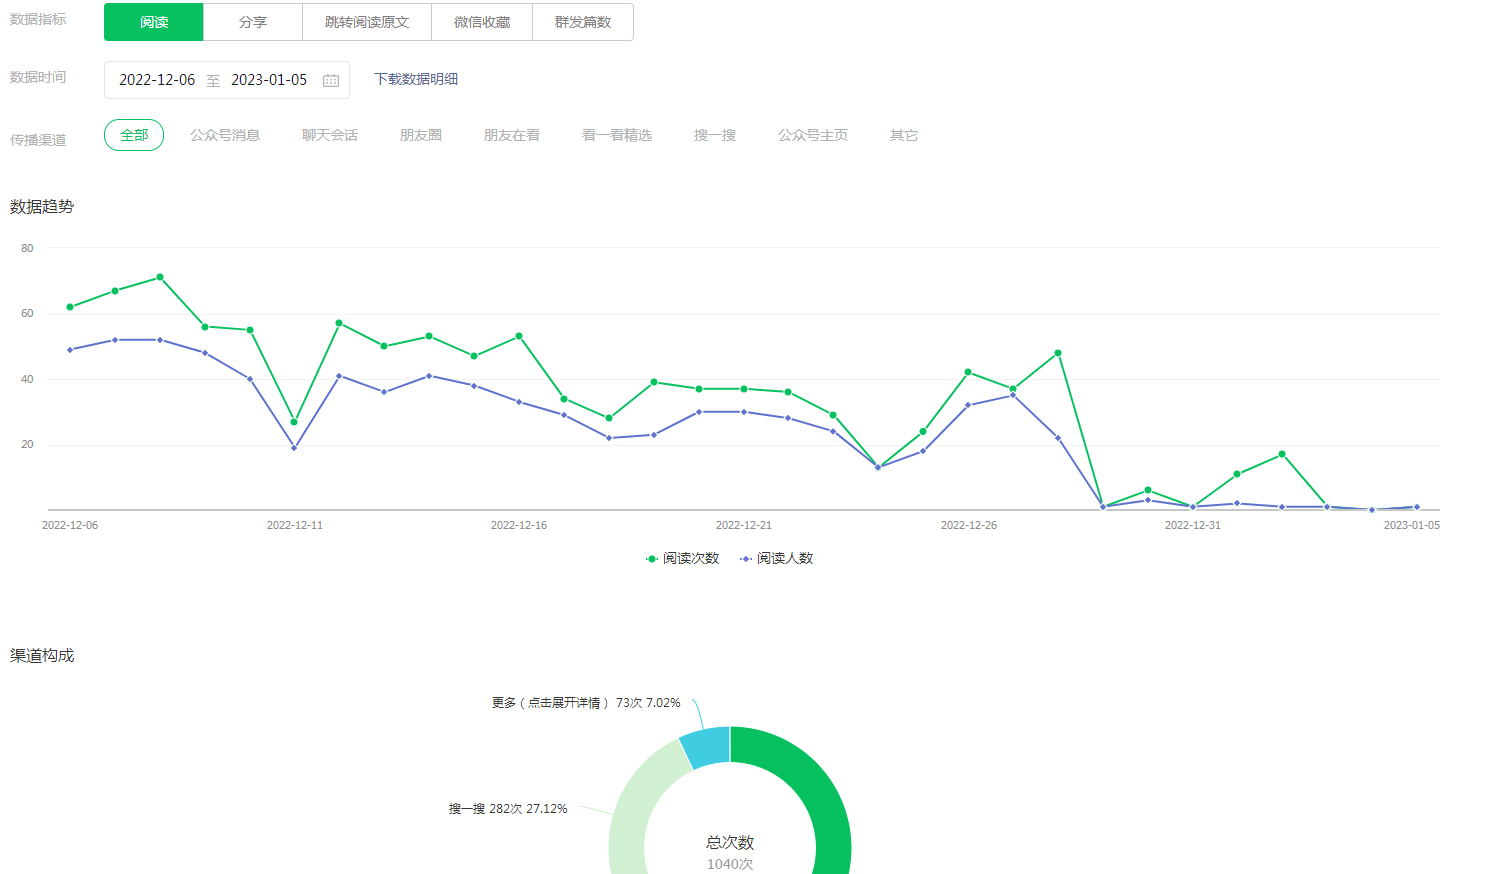Click the 2022-12-21 x-axis label
Viewport: 1491px width, 874px height.
(744, 525)
